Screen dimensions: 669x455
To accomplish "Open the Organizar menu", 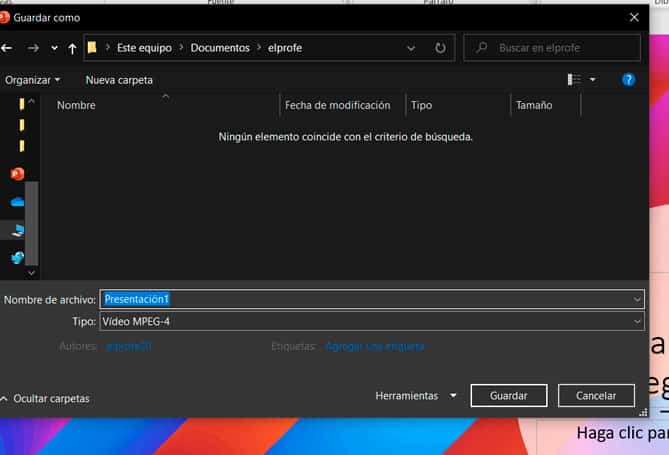I will click(32, 79).
